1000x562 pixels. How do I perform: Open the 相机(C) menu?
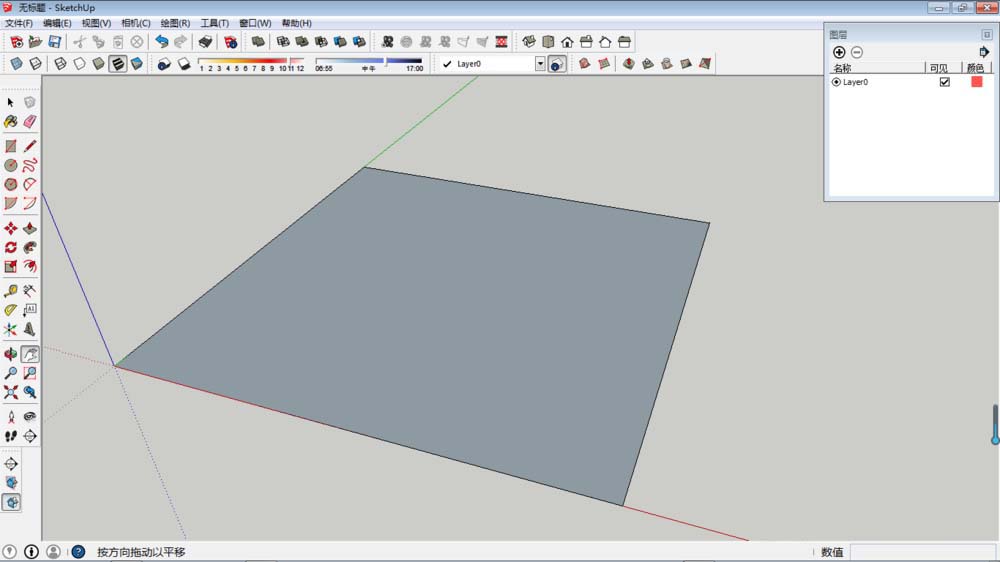tap(135, 23)
